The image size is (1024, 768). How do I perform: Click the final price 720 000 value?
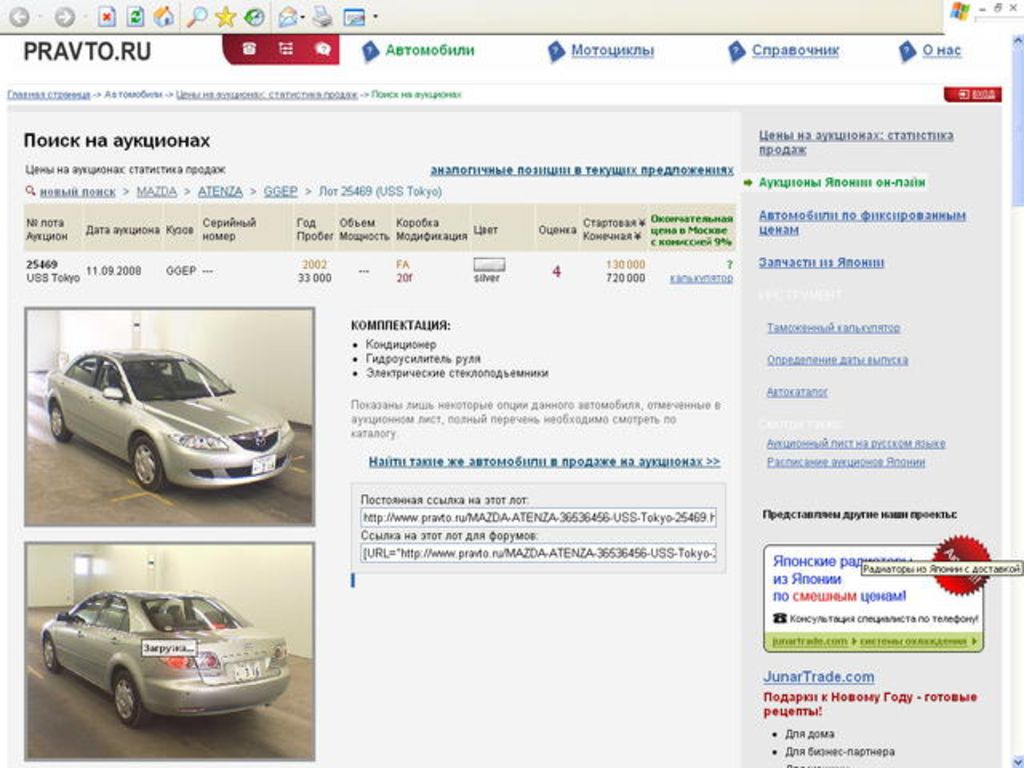tap(625, 278)
